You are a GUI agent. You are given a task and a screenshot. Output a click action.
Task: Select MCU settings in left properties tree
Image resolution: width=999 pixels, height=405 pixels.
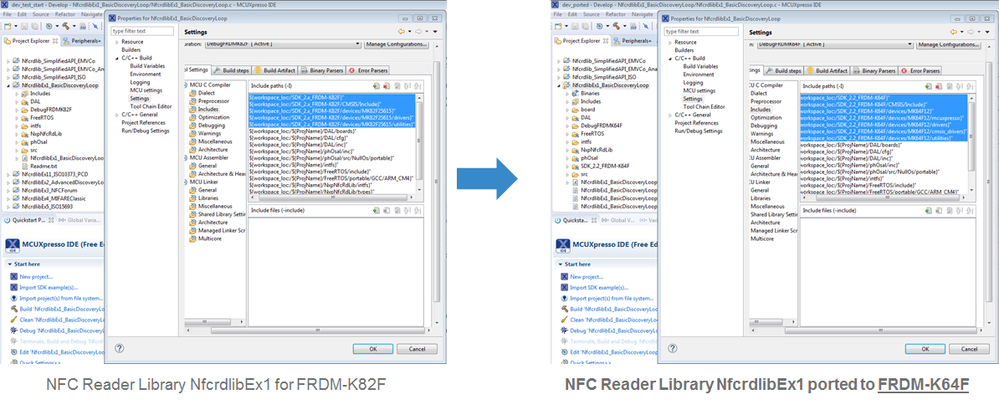click(x=145, y=90)
